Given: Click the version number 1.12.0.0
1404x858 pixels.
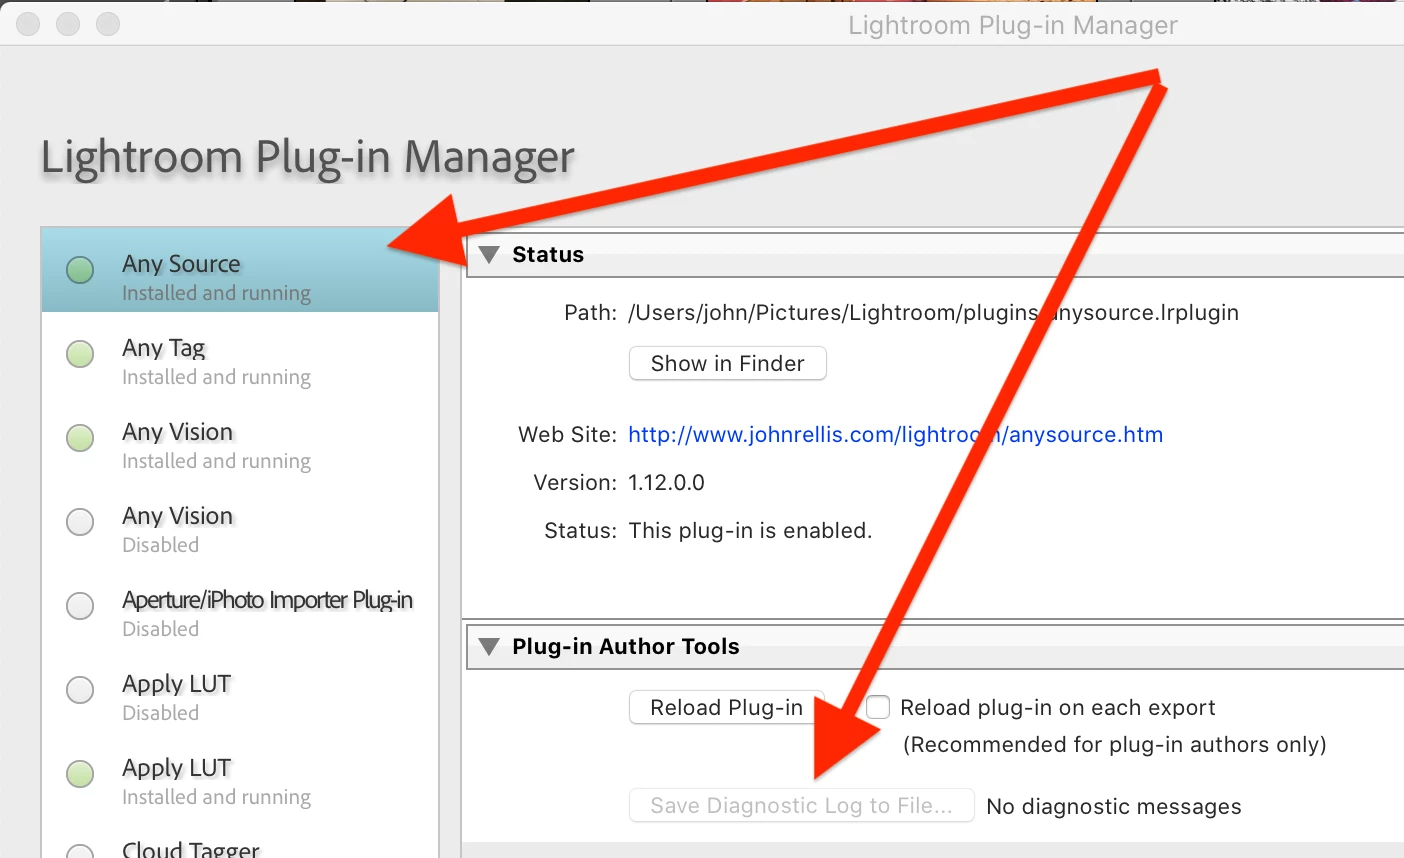Looking at the screenshot, I should [x=666, y=483].
